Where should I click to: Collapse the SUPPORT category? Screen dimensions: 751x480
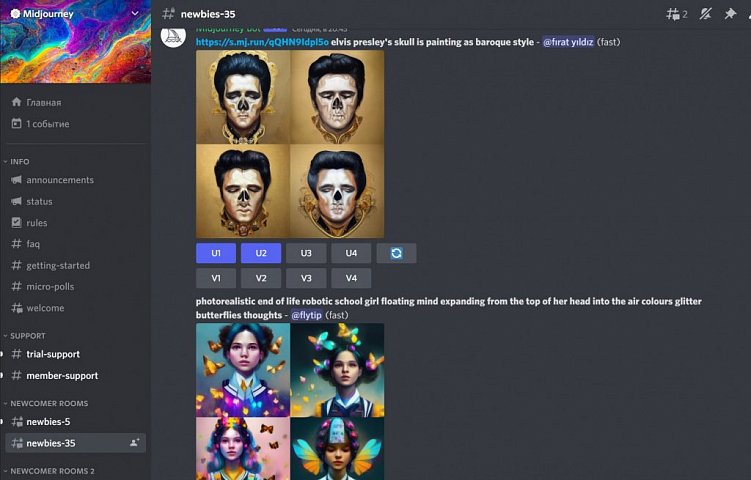(x=24, y=336)
